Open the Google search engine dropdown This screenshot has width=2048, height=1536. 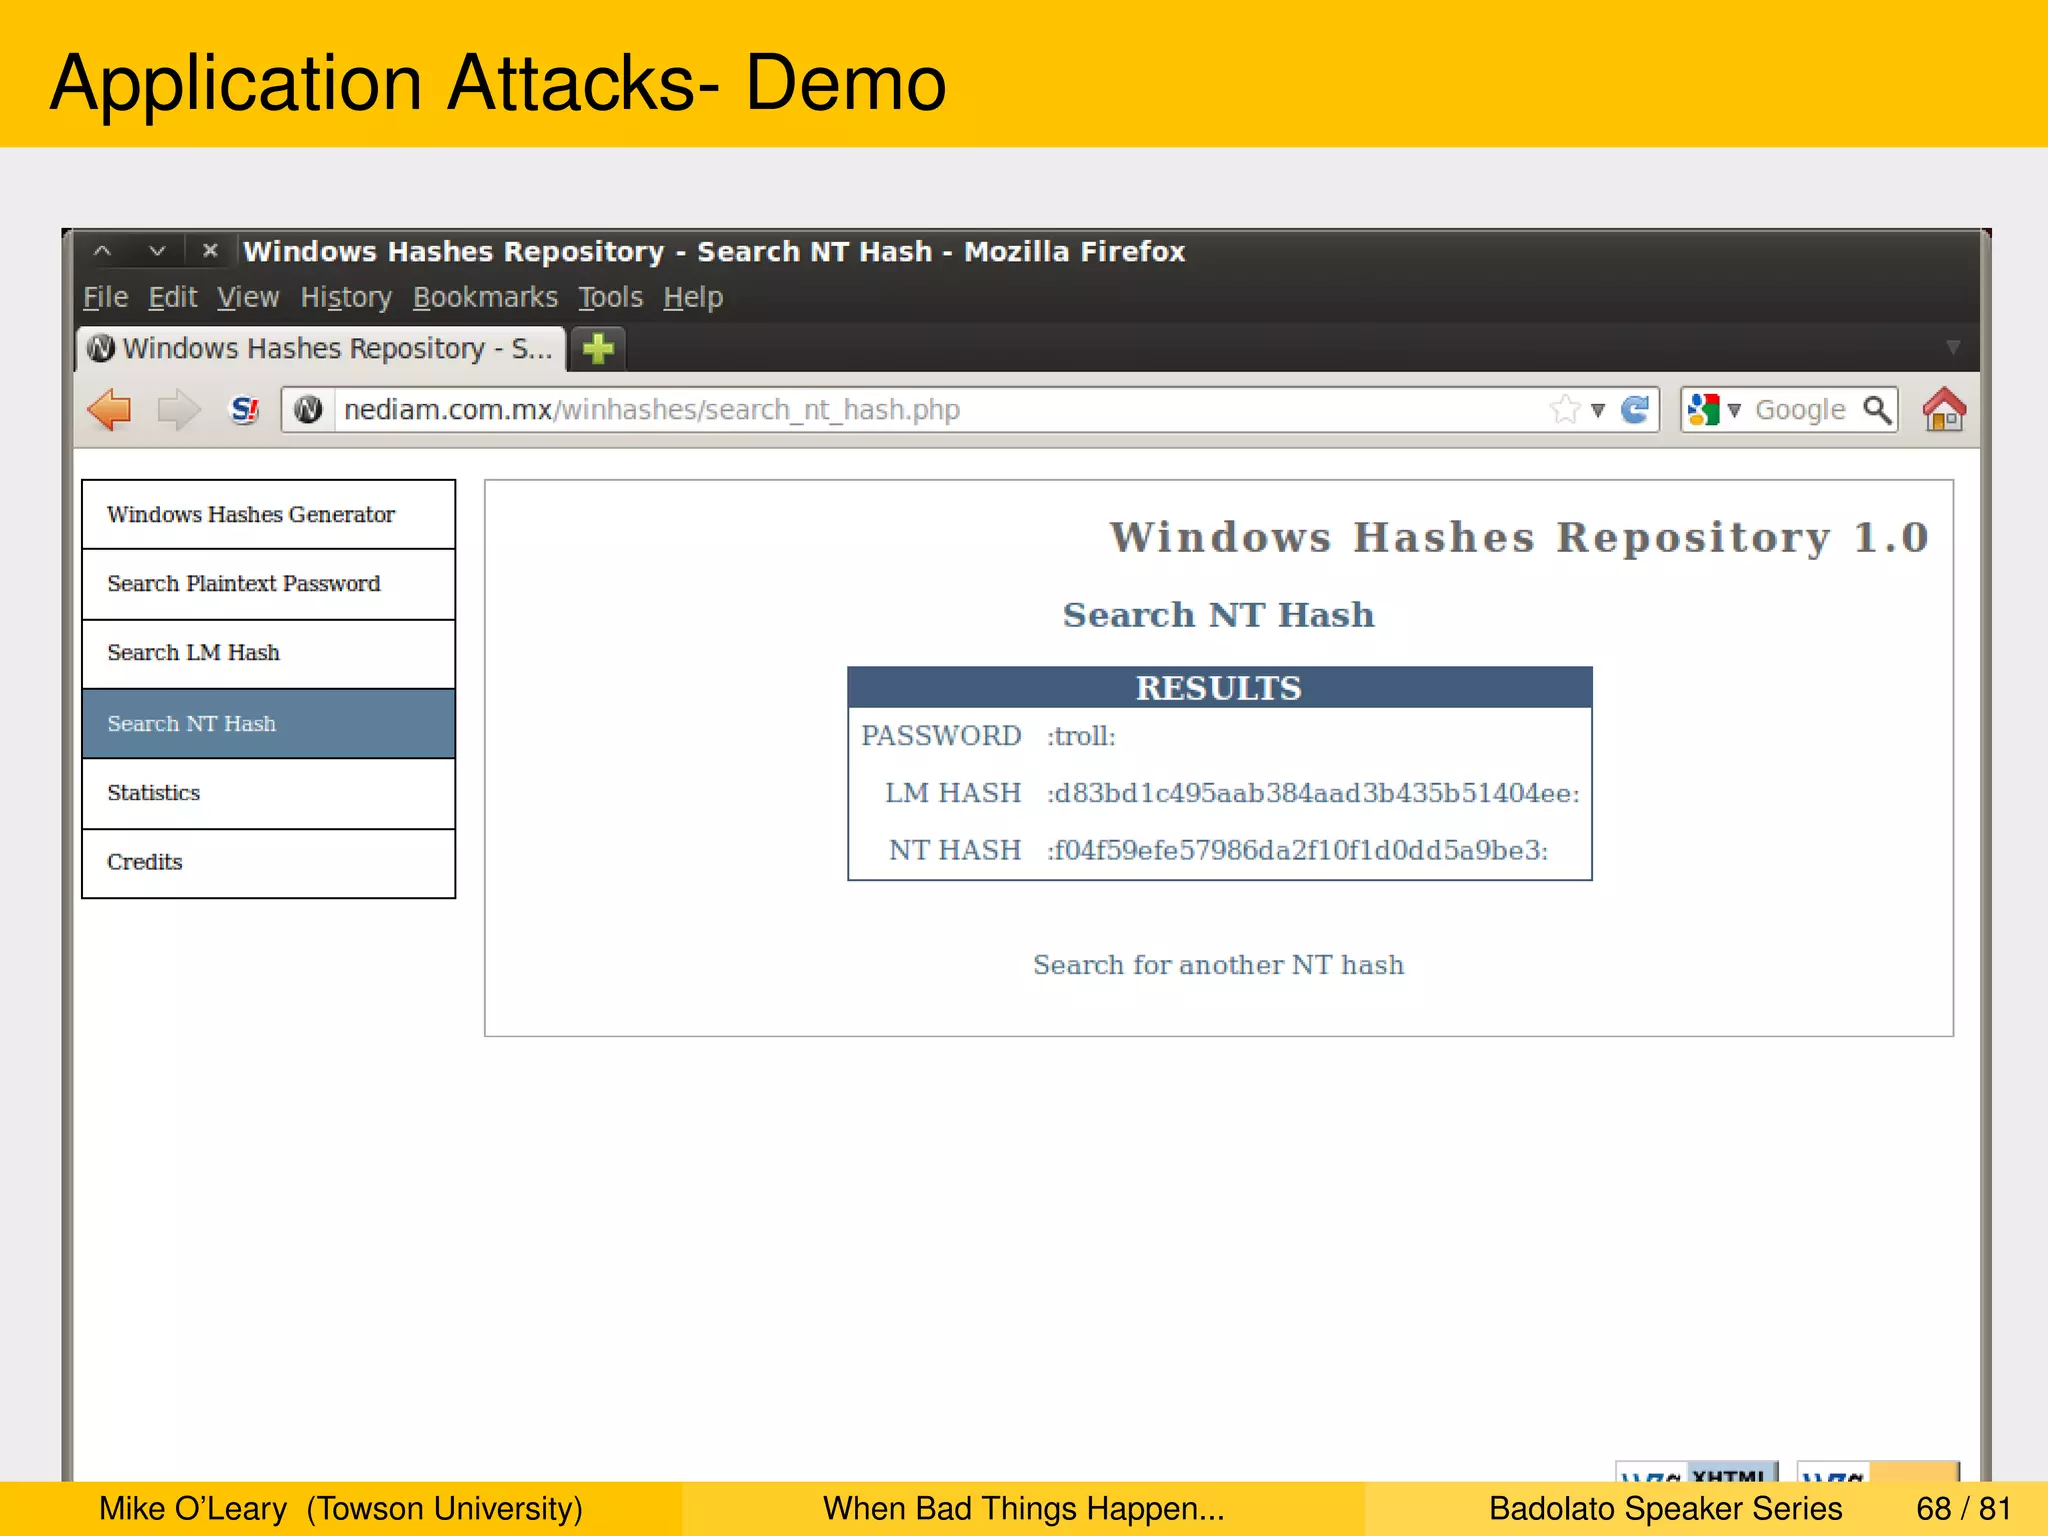tap(1734, 410)
